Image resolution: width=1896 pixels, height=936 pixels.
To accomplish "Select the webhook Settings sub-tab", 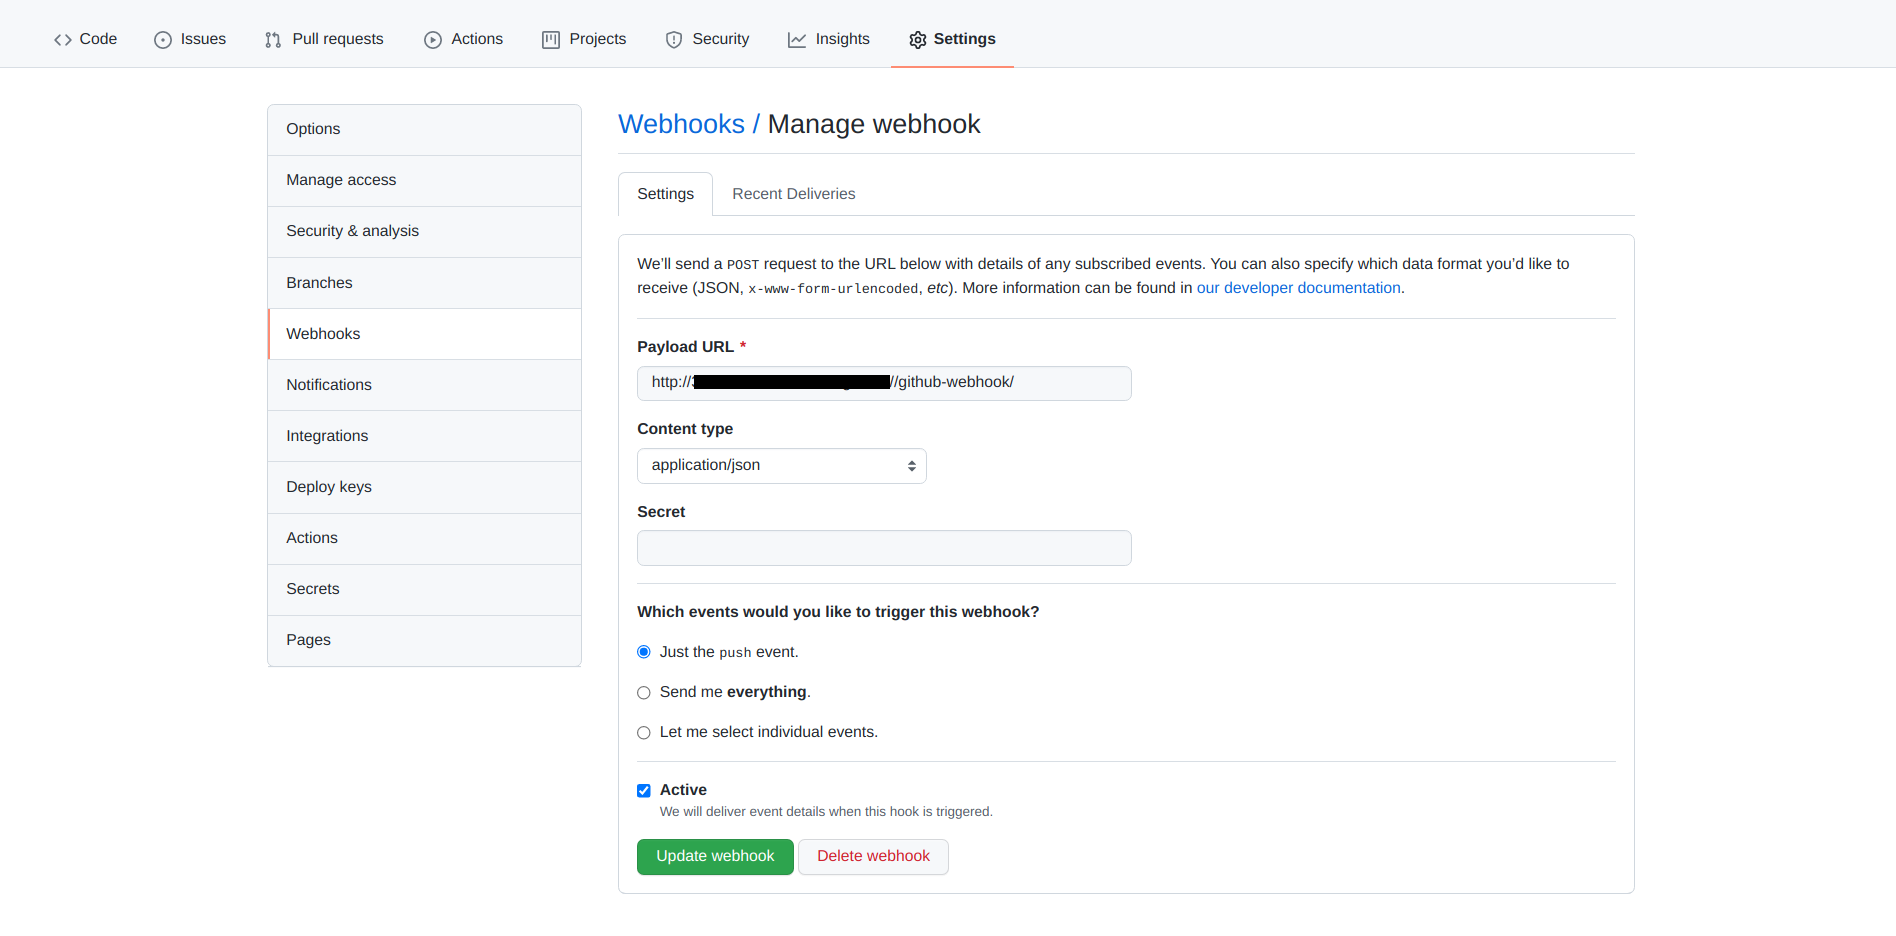I will (665, 194).
